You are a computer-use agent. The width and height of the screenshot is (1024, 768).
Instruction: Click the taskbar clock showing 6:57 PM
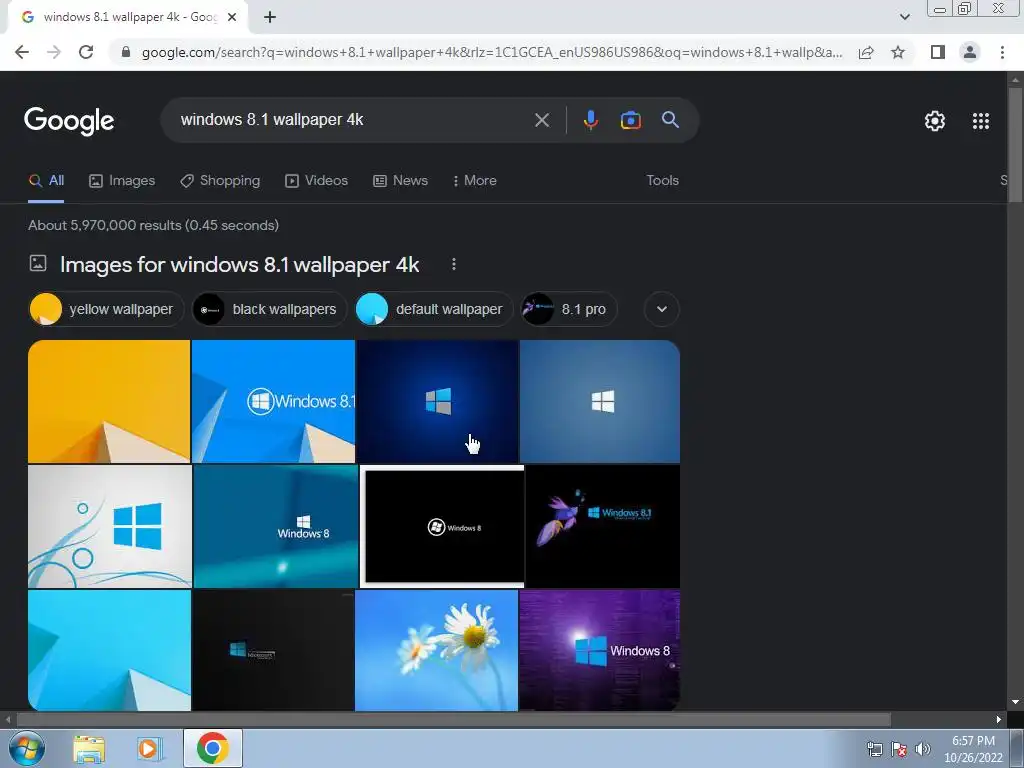(973, 749)
